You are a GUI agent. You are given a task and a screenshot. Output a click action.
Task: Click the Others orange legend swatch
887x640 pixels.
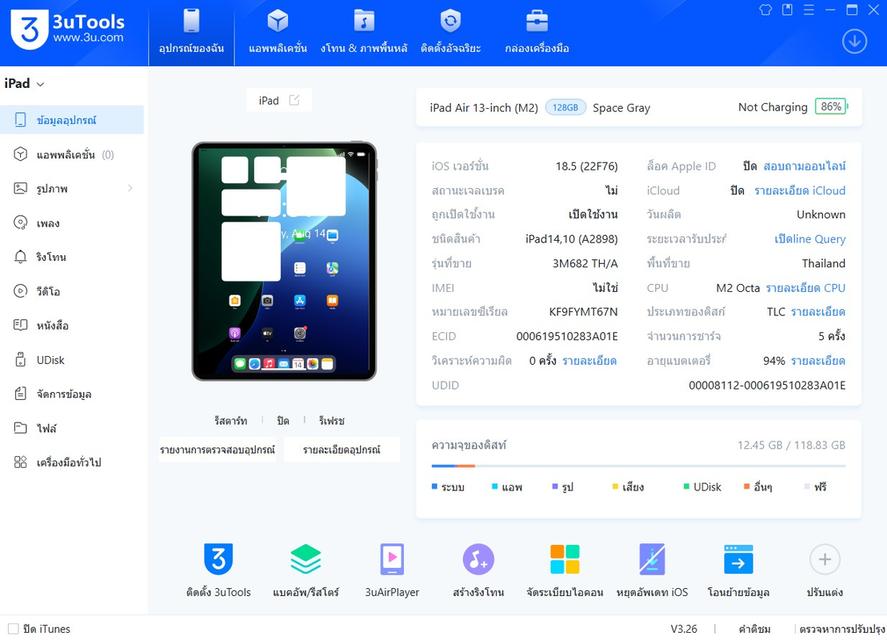747,486
